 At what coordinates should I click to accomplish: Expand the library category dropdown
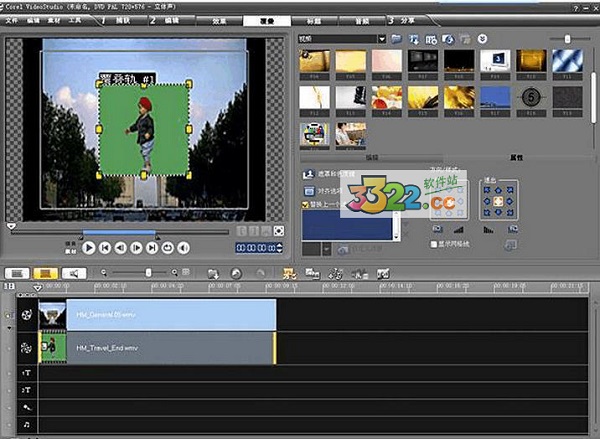[382, 38]
